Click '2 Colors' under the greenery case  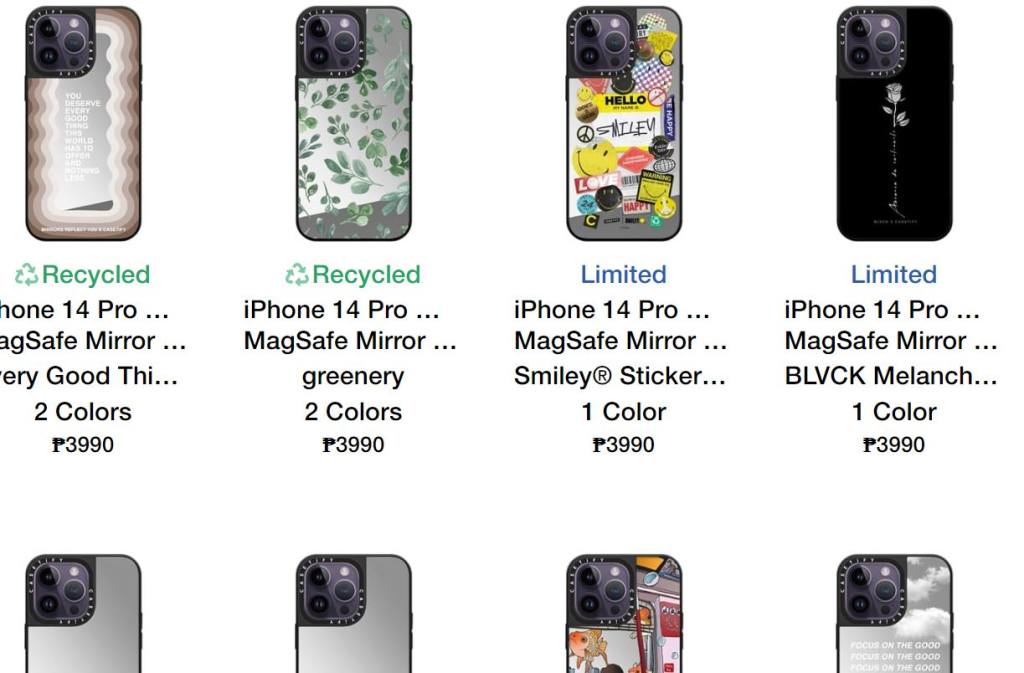[353, 412]
